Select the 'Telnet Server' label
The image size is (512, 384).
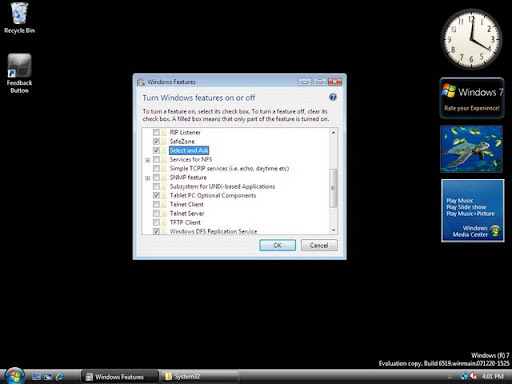[x=187, y=213]
